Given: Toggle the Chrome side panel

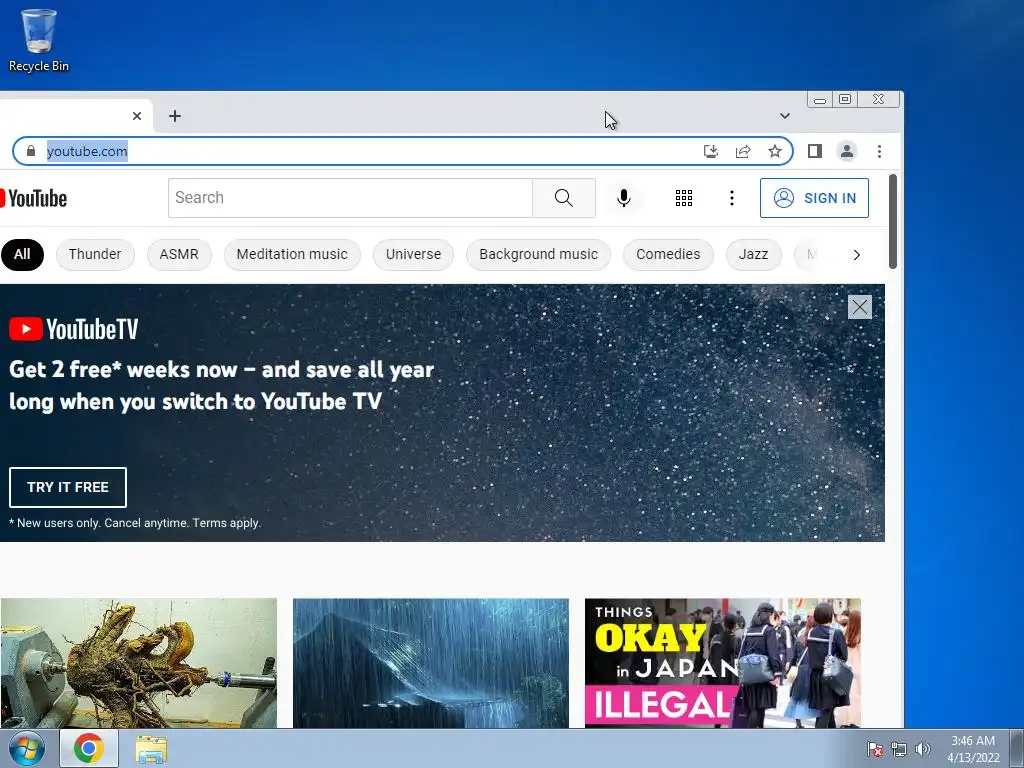Looking at the screenshot, I should coord(814,152).
